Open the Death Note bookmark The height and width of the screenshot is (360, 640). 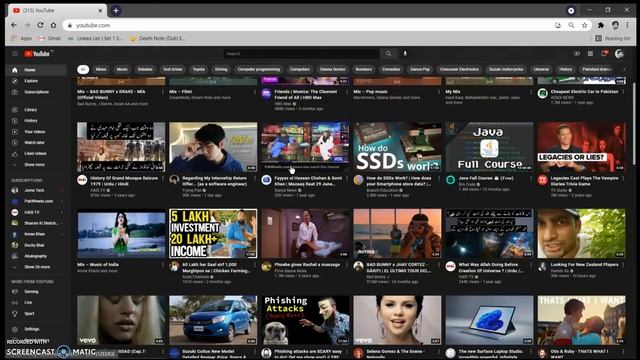[158, 38]
